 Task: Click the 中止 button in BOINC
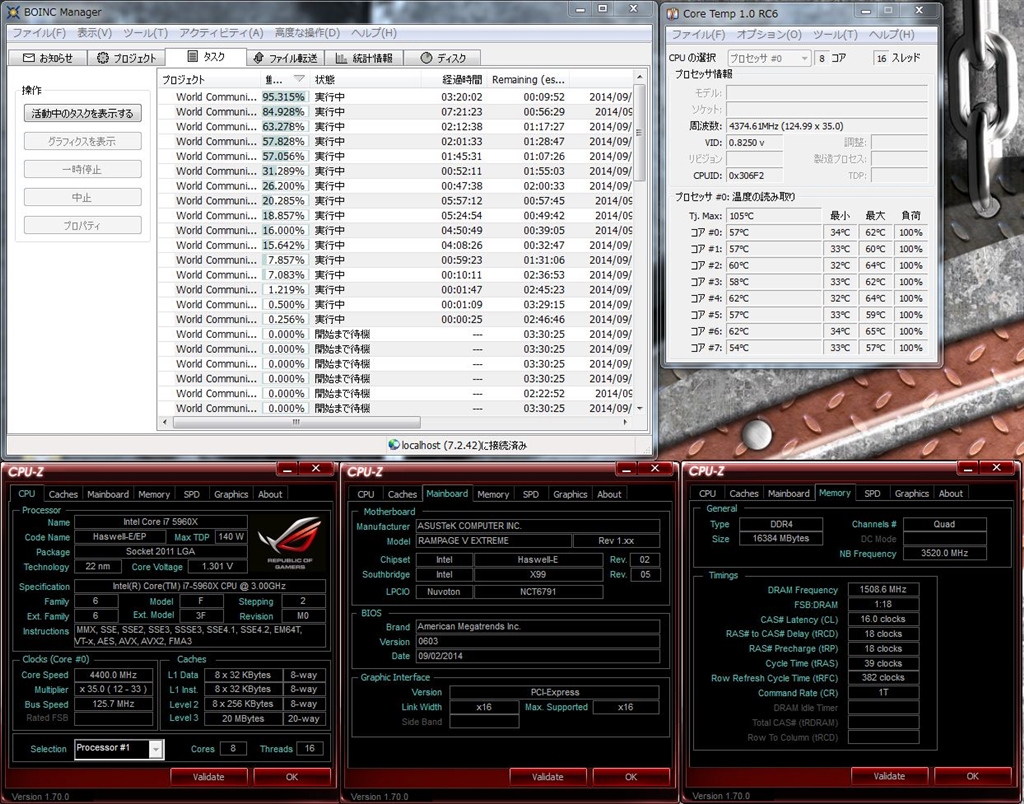[82, 197]
